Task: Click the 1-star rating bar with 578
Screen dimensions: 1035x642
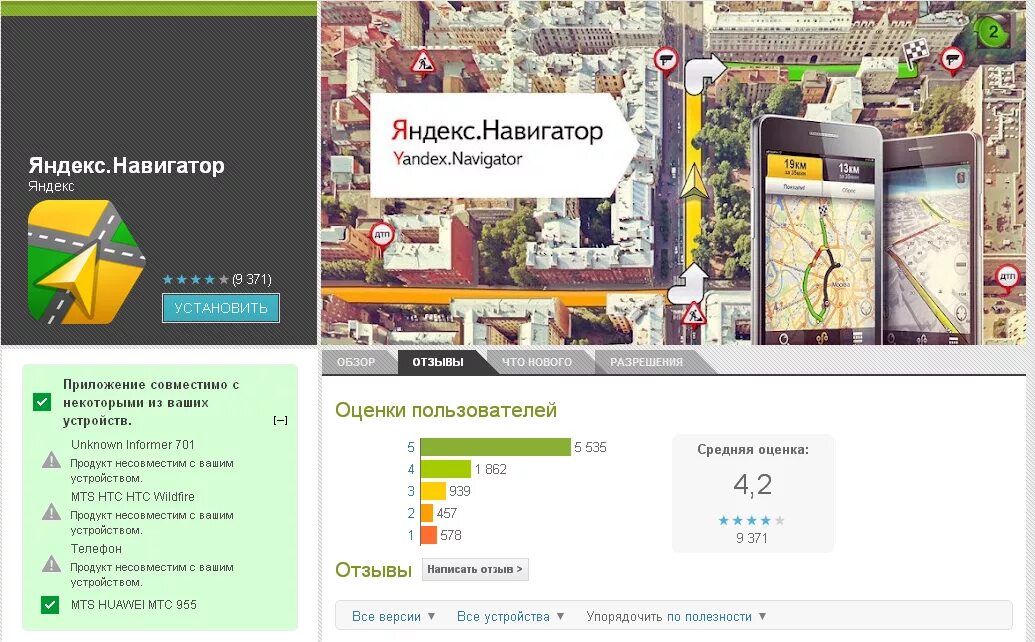Action: [428, 535]
